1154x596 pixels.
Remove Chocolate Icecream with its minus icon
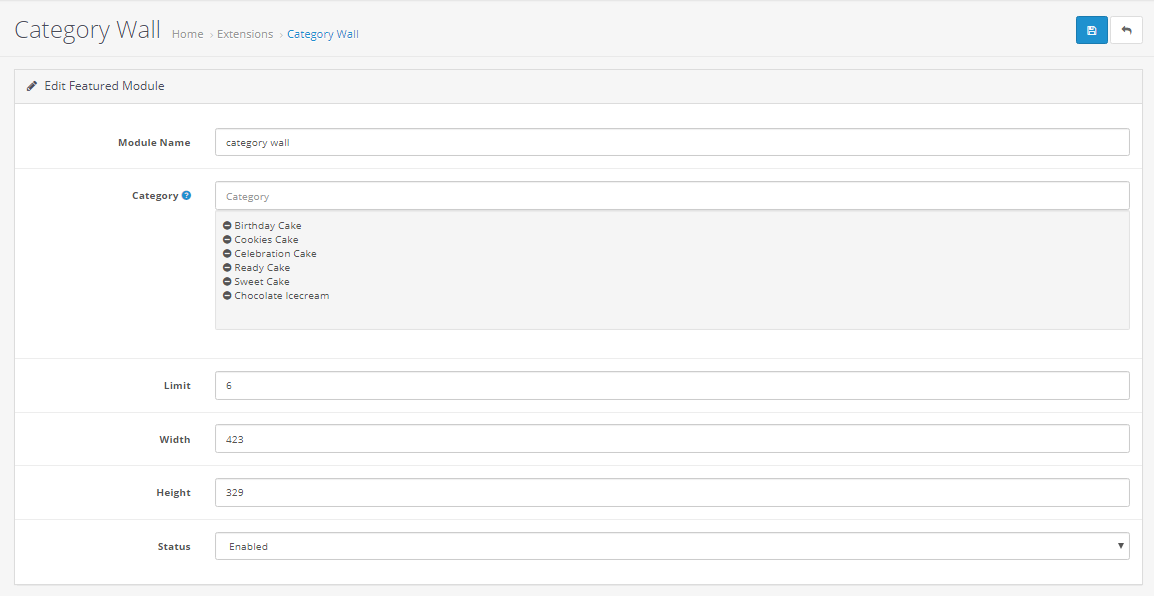(x=227, y=296)
